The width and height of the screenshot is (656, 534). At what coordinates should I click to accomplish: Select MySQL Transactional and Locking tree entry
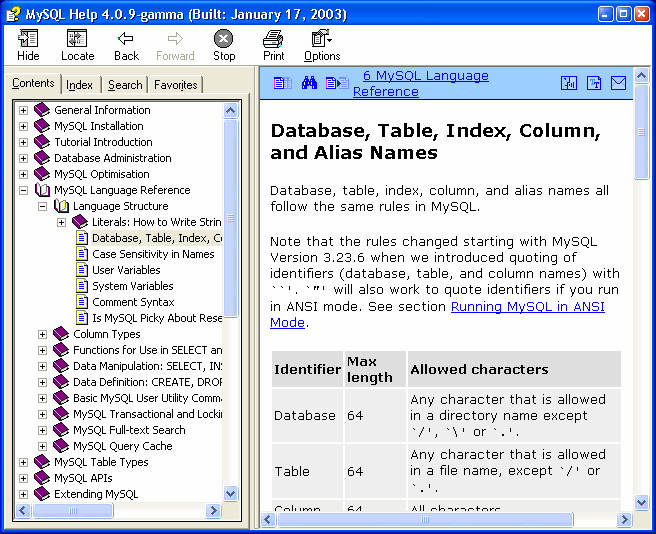tap(148, 414)
